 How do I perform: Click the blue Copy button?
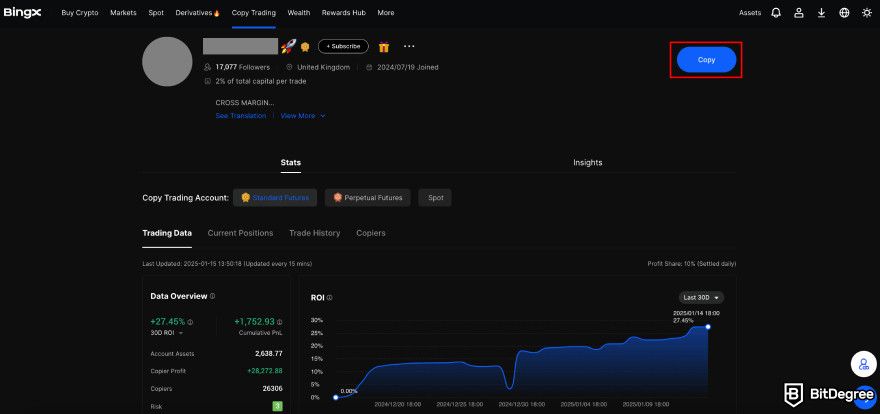[706, 59]
